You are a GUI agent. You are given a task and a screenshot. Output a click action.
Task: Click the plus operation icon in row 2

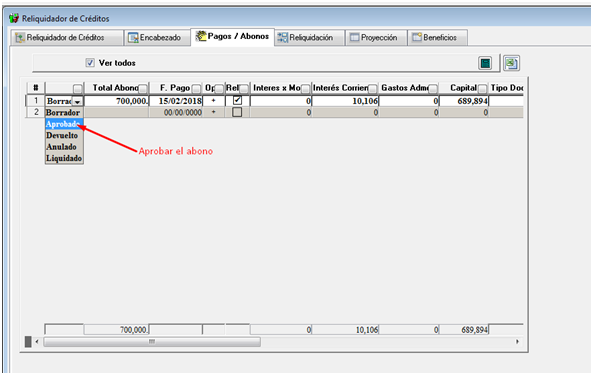[214, 112]
